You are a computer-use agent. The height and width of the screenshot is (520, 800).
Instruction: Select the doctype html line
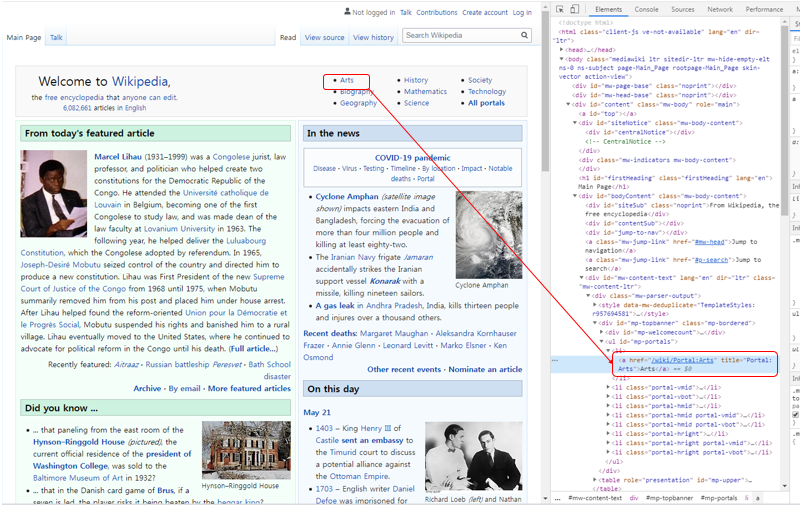(586, 22)
